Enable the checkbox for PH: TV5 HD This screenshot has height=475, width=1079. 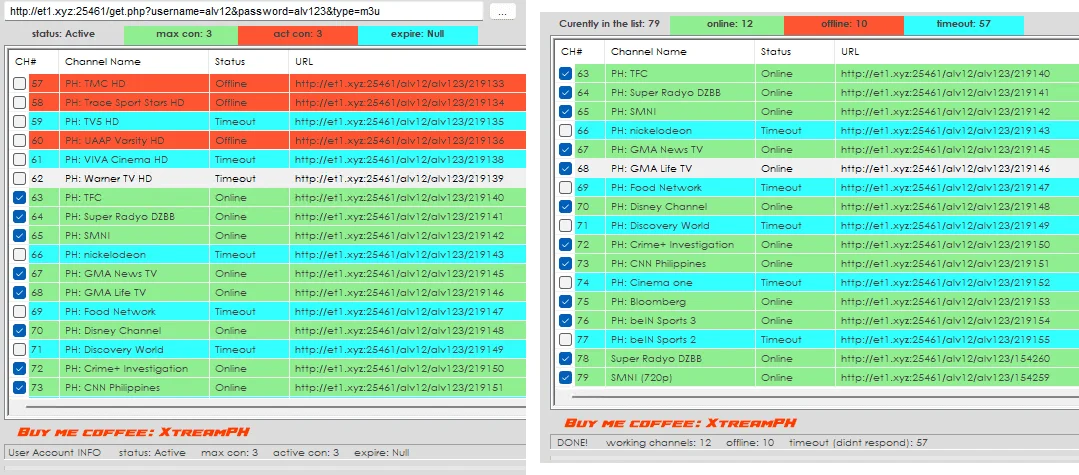tap(20, 121)
